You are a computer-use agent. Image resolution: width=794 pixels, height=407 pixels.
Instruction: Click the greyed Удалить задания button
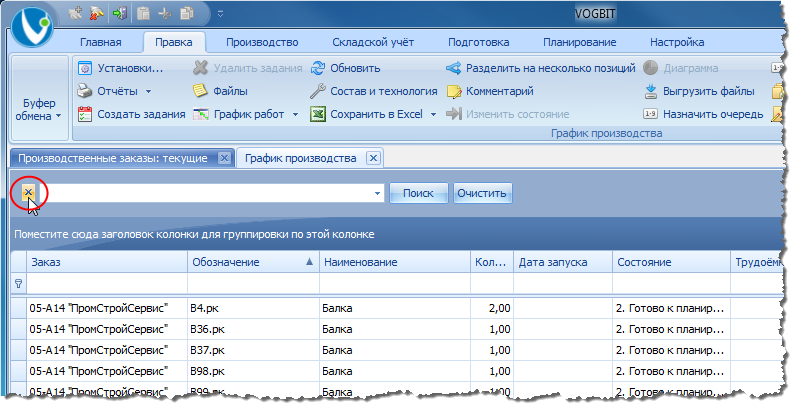(248, 68)
